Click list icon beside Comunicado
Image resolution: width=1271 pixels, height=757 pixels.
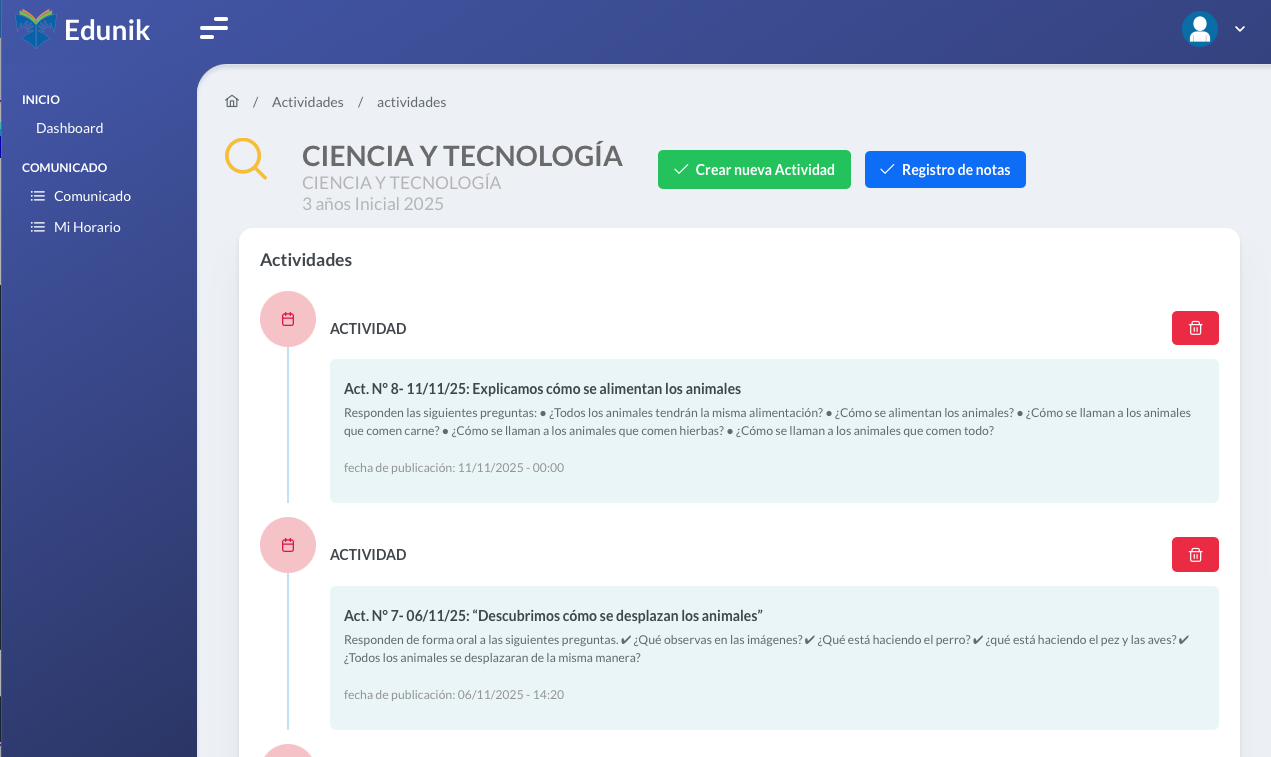coord(38,196)
